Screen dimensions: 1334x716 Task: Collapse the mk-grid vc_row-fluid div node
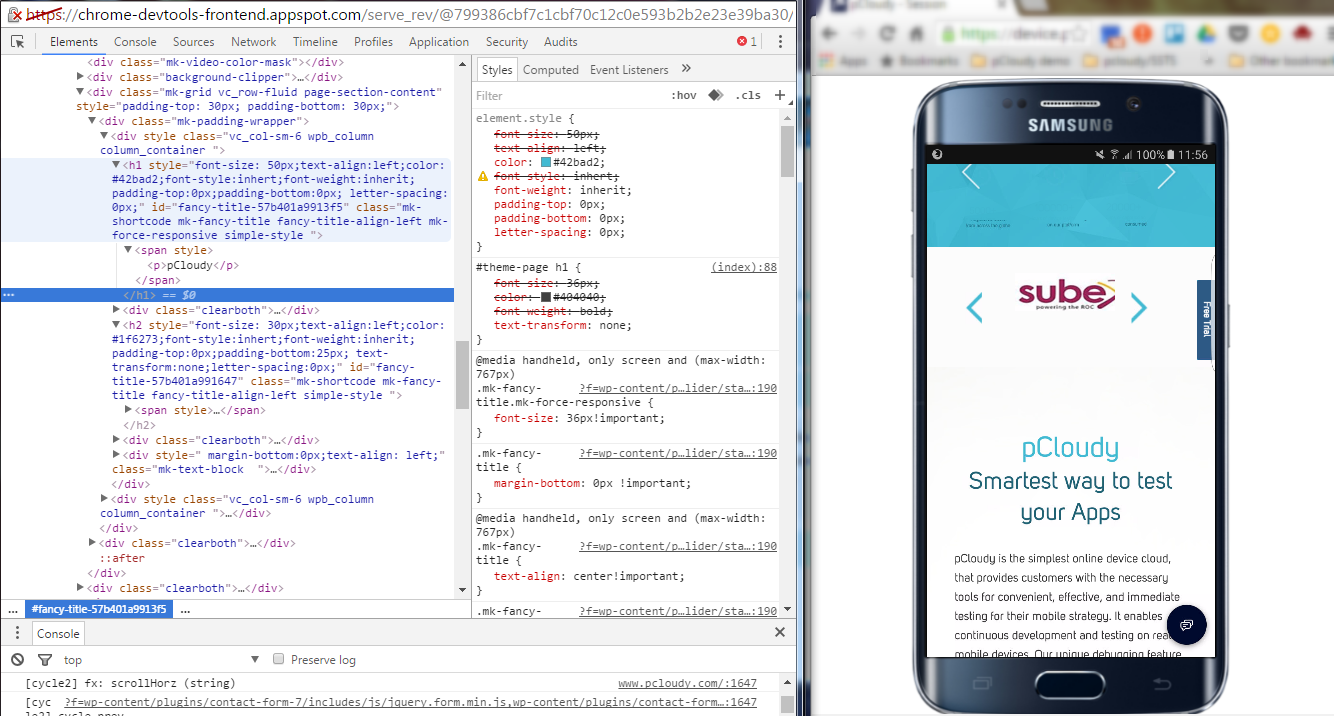tap(81, 92)
